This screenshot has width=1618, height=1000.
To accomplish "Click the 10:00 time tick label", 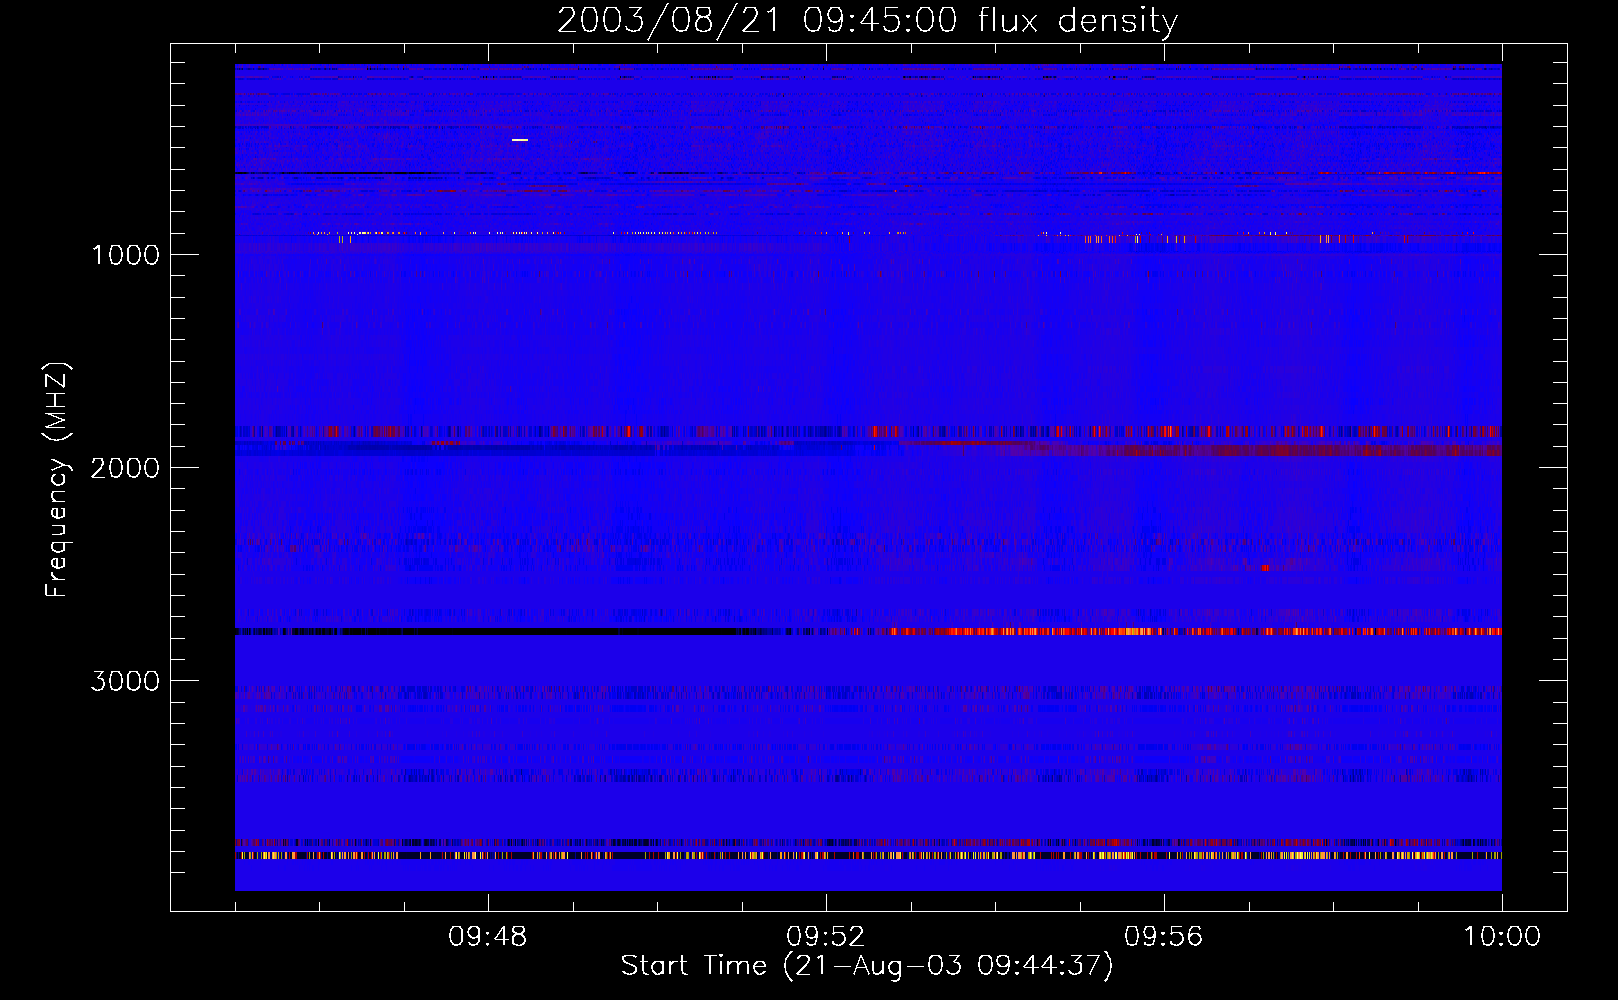I will coord(1502,937).
